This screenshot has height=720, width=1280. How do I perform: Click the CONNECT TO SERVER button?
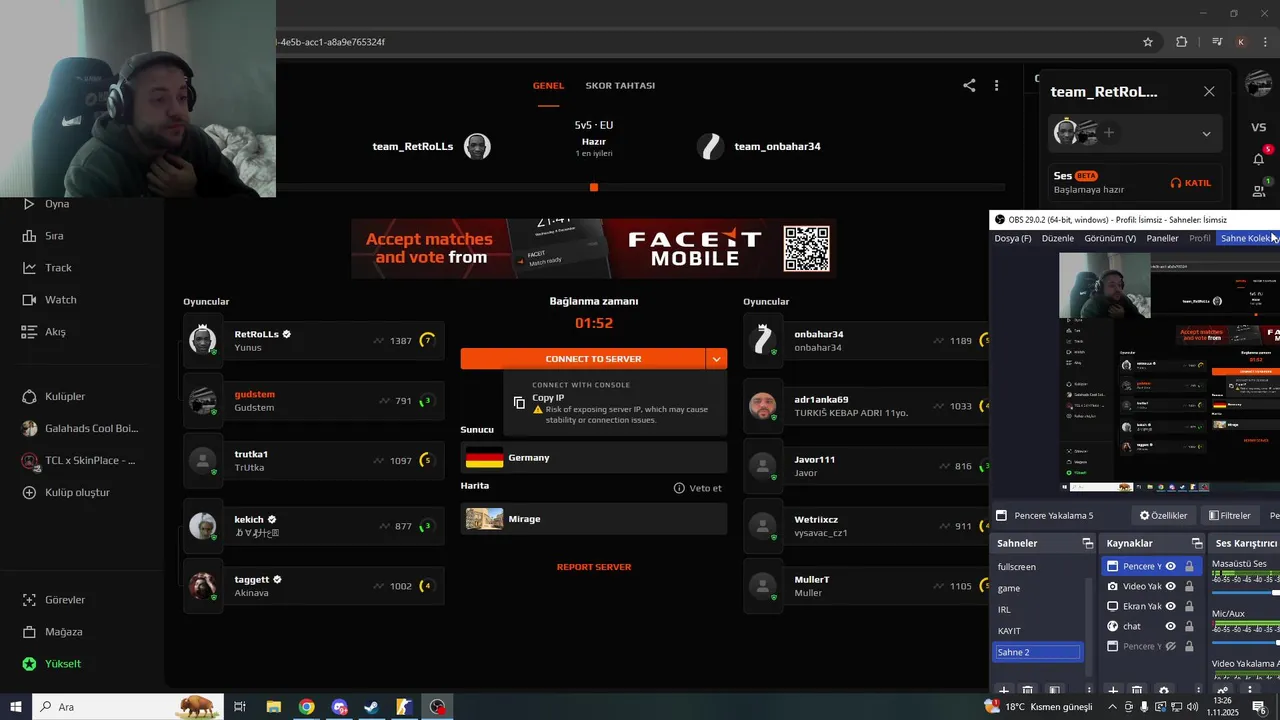(x=583, y=358)
